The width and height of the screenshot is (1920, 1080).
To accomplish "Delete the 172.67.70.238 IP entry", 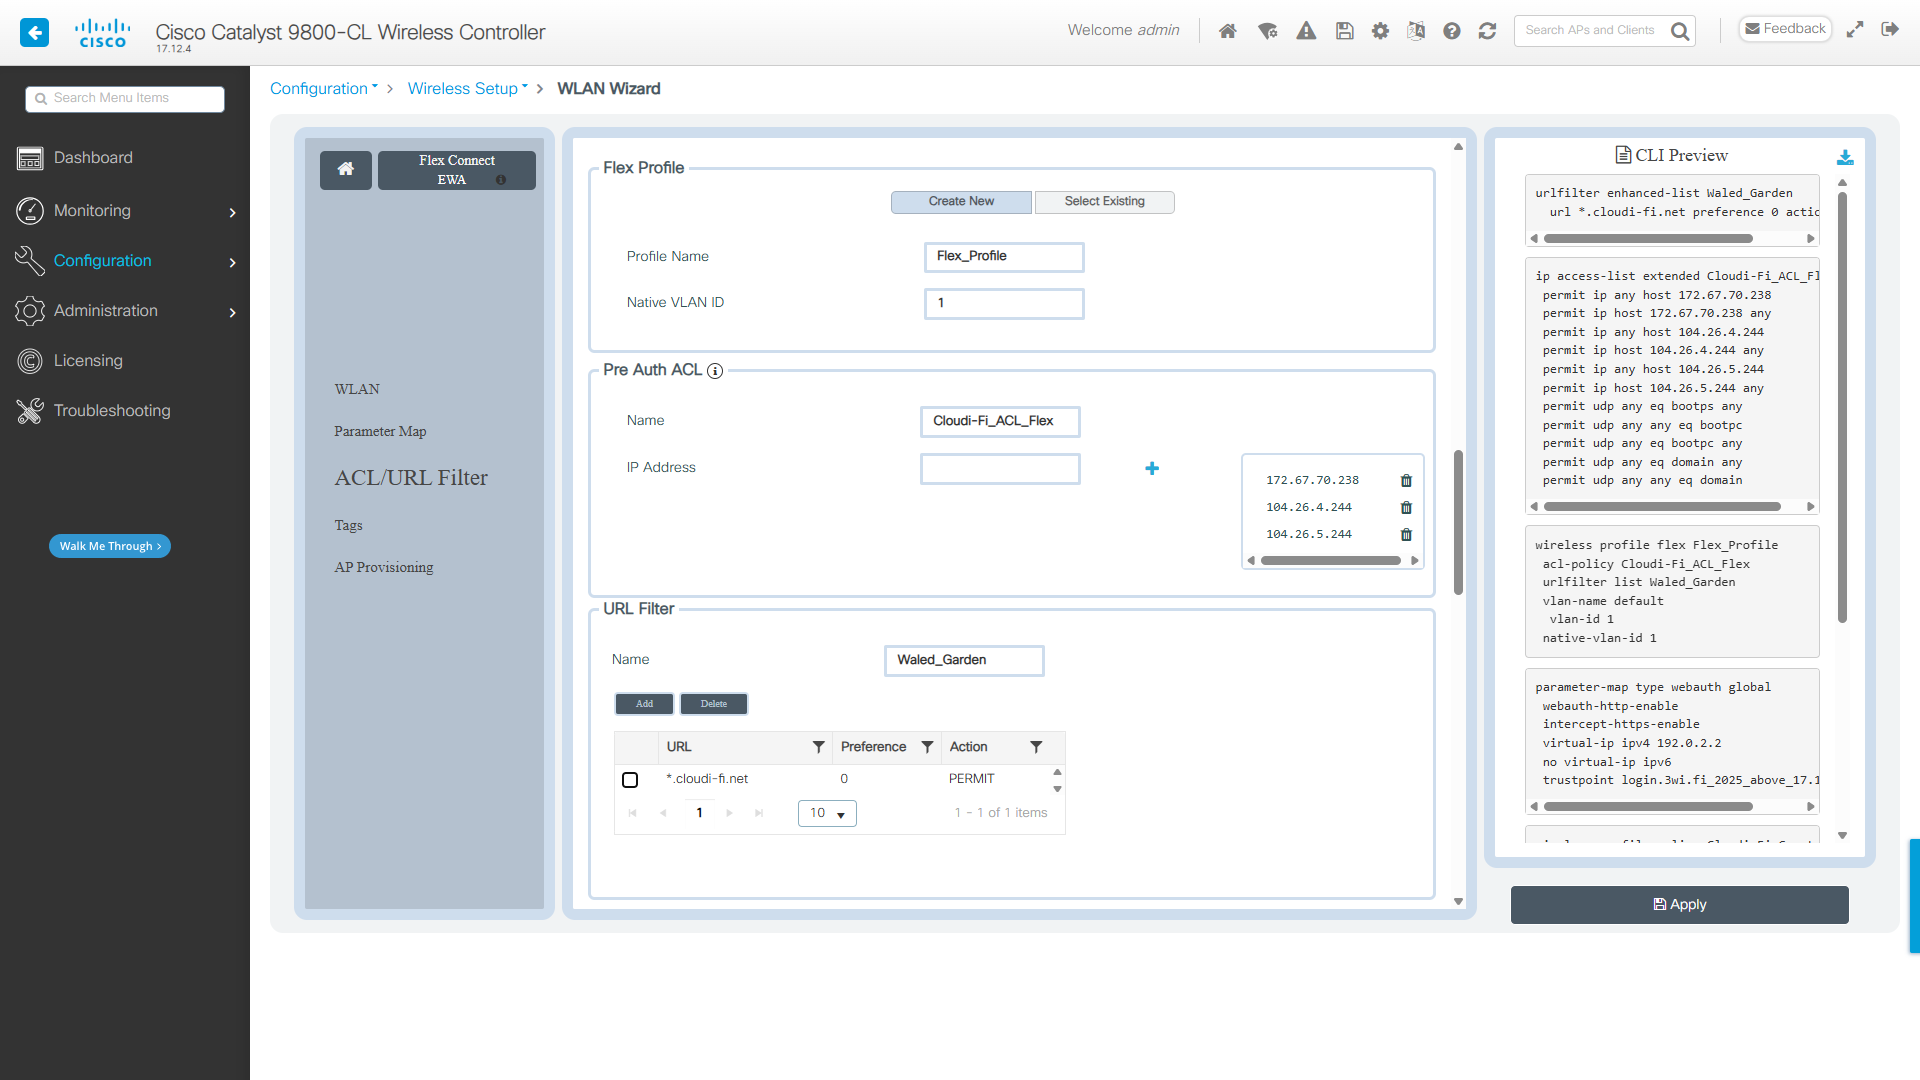I will click(1406, 481).
